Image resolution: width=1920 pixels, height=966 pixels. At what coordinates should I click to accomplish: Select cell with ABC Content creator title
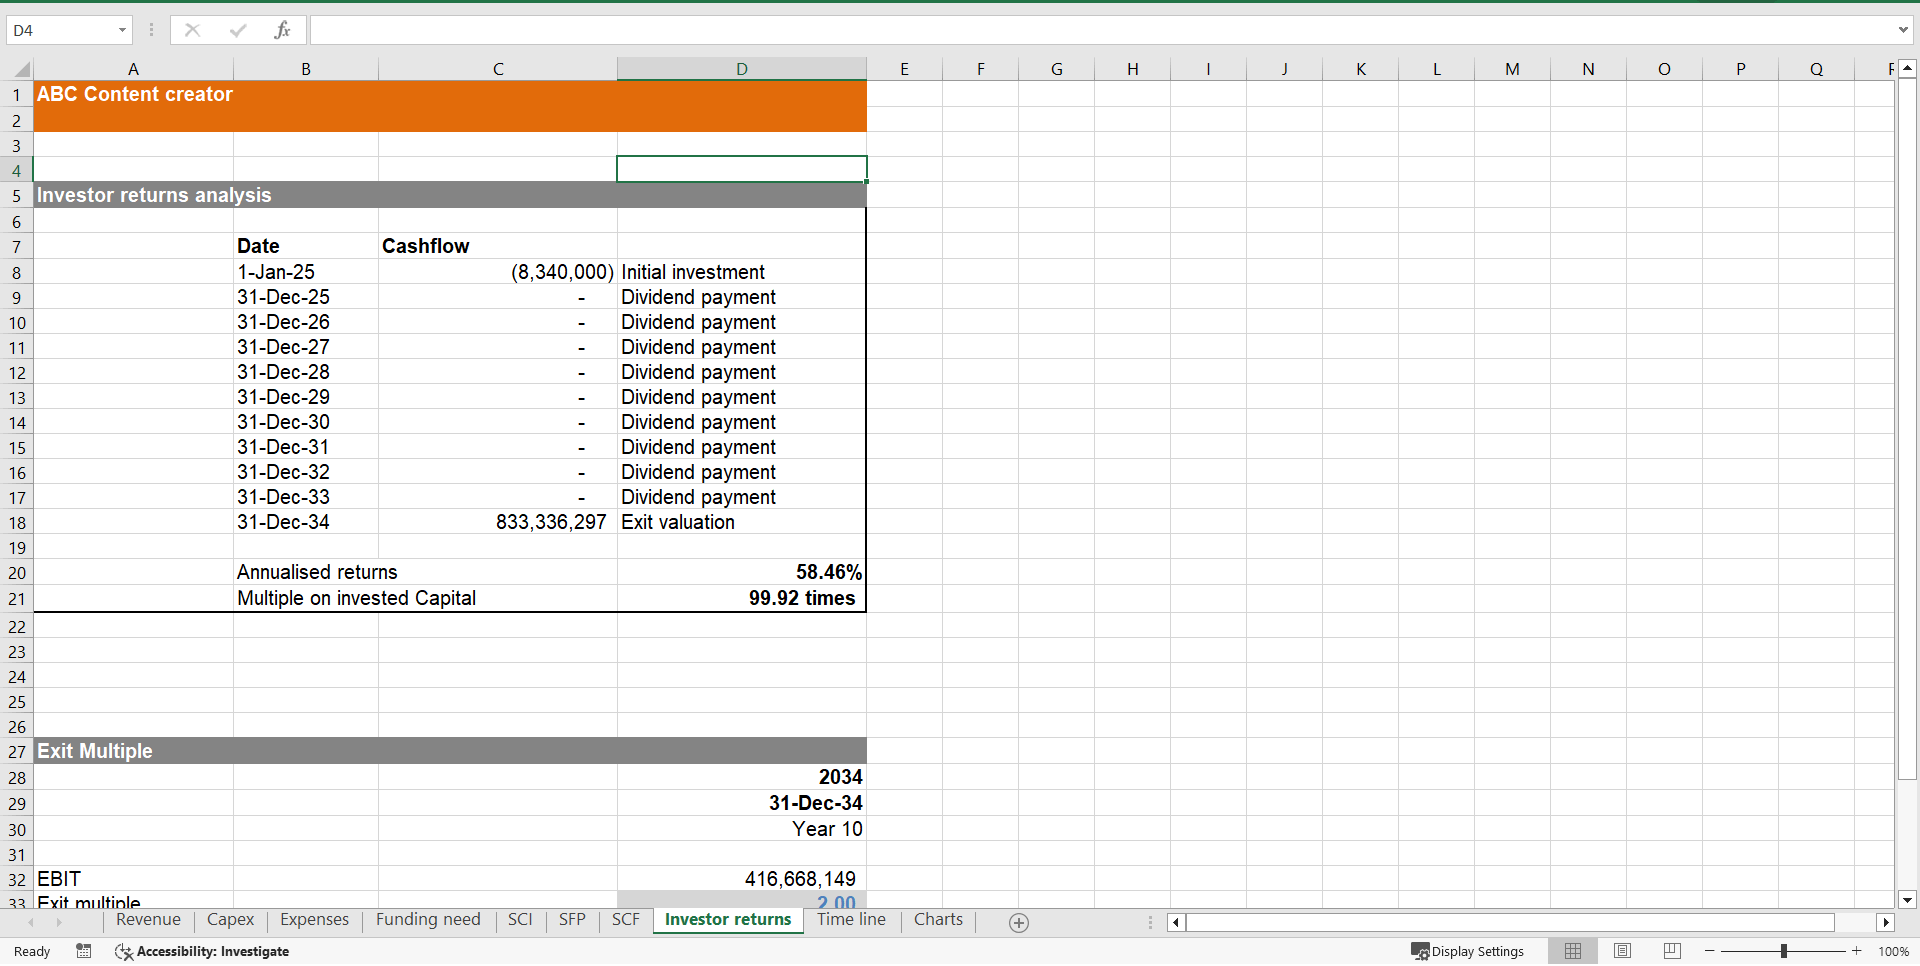(134, 94)
